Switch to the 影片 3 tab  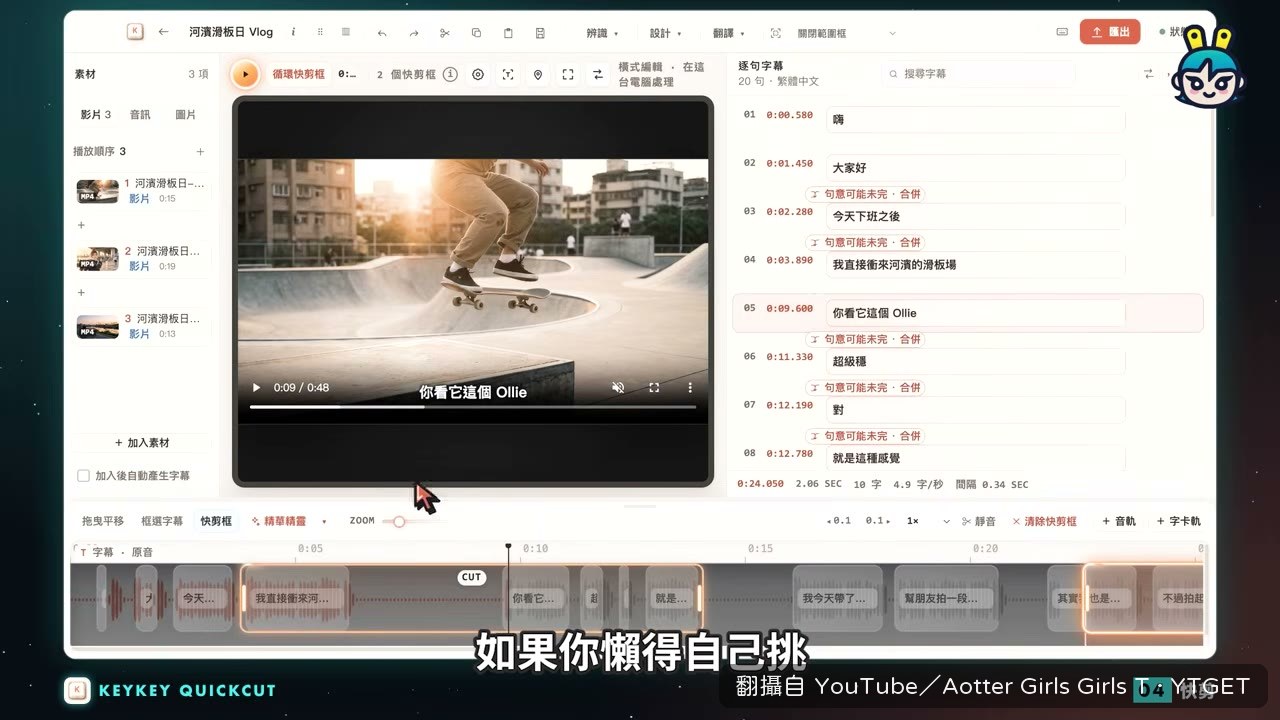[x=96, y=115]
